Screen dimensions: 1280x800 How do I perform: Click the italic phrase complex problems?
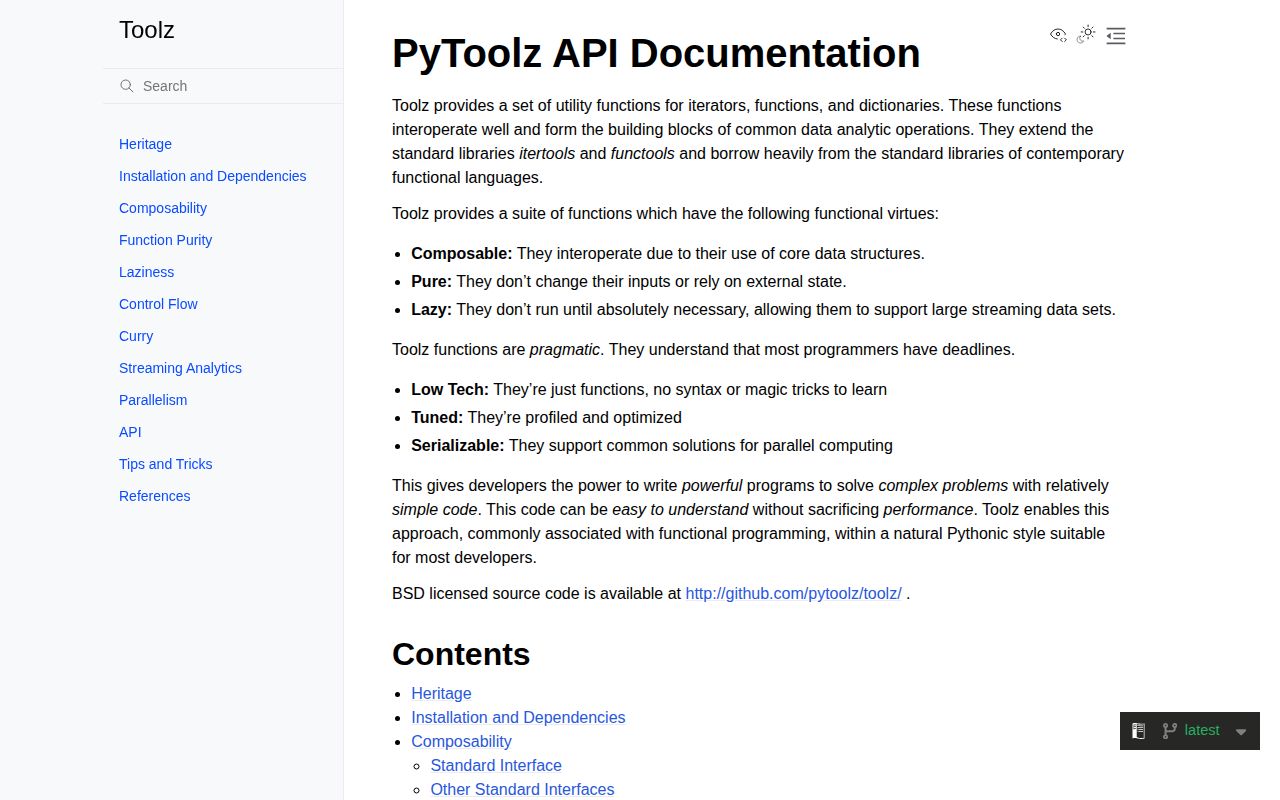pos(943,485)
